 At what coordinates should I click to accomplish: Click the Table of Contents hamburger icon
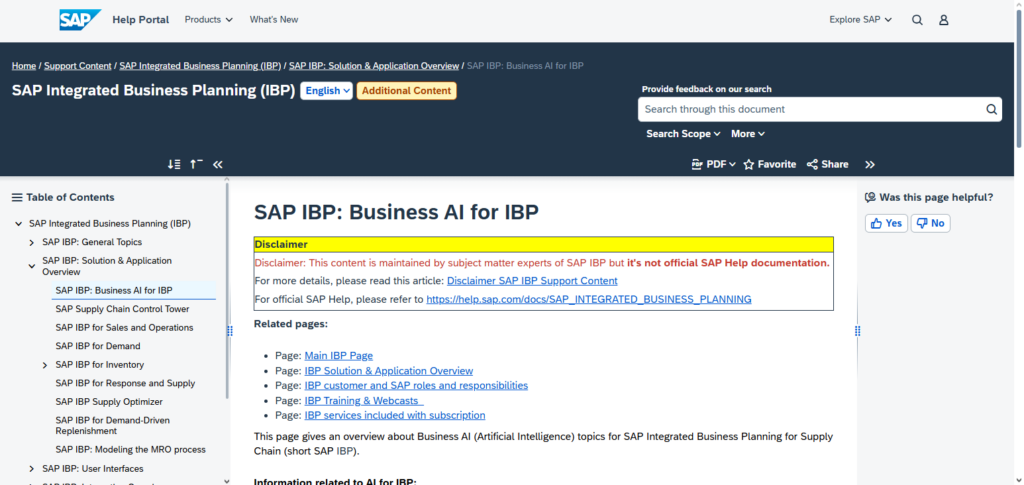point(17,197)
